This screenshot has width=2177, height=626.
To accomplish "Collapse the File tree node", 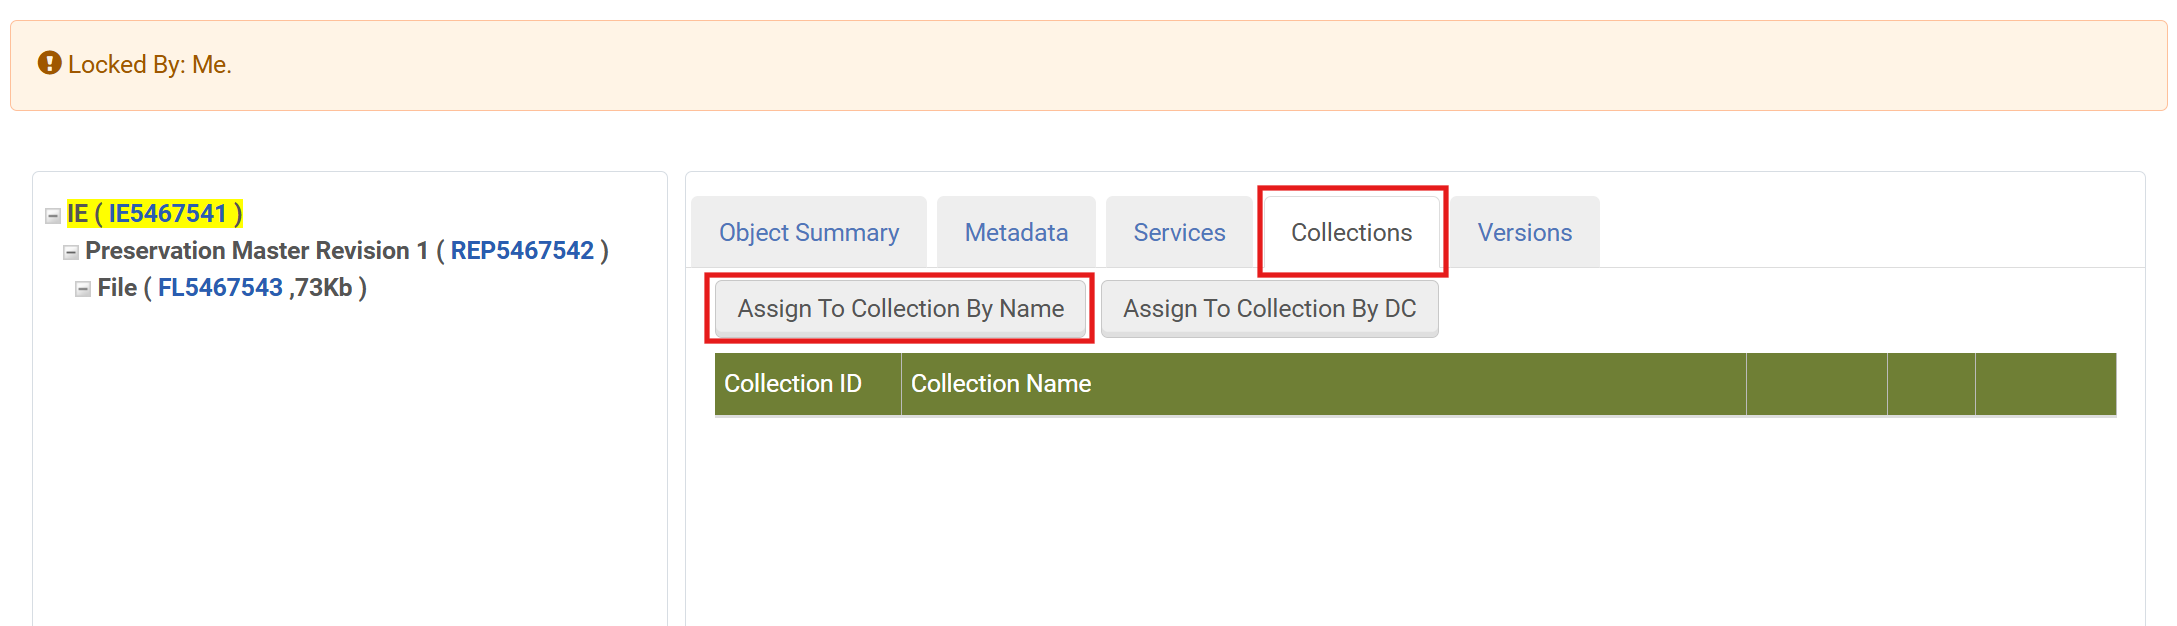I will click(x=82, y=287).
